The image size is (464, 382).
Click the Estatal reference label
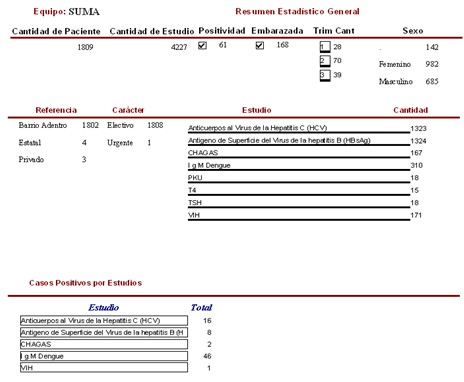(x=30, y=143)
